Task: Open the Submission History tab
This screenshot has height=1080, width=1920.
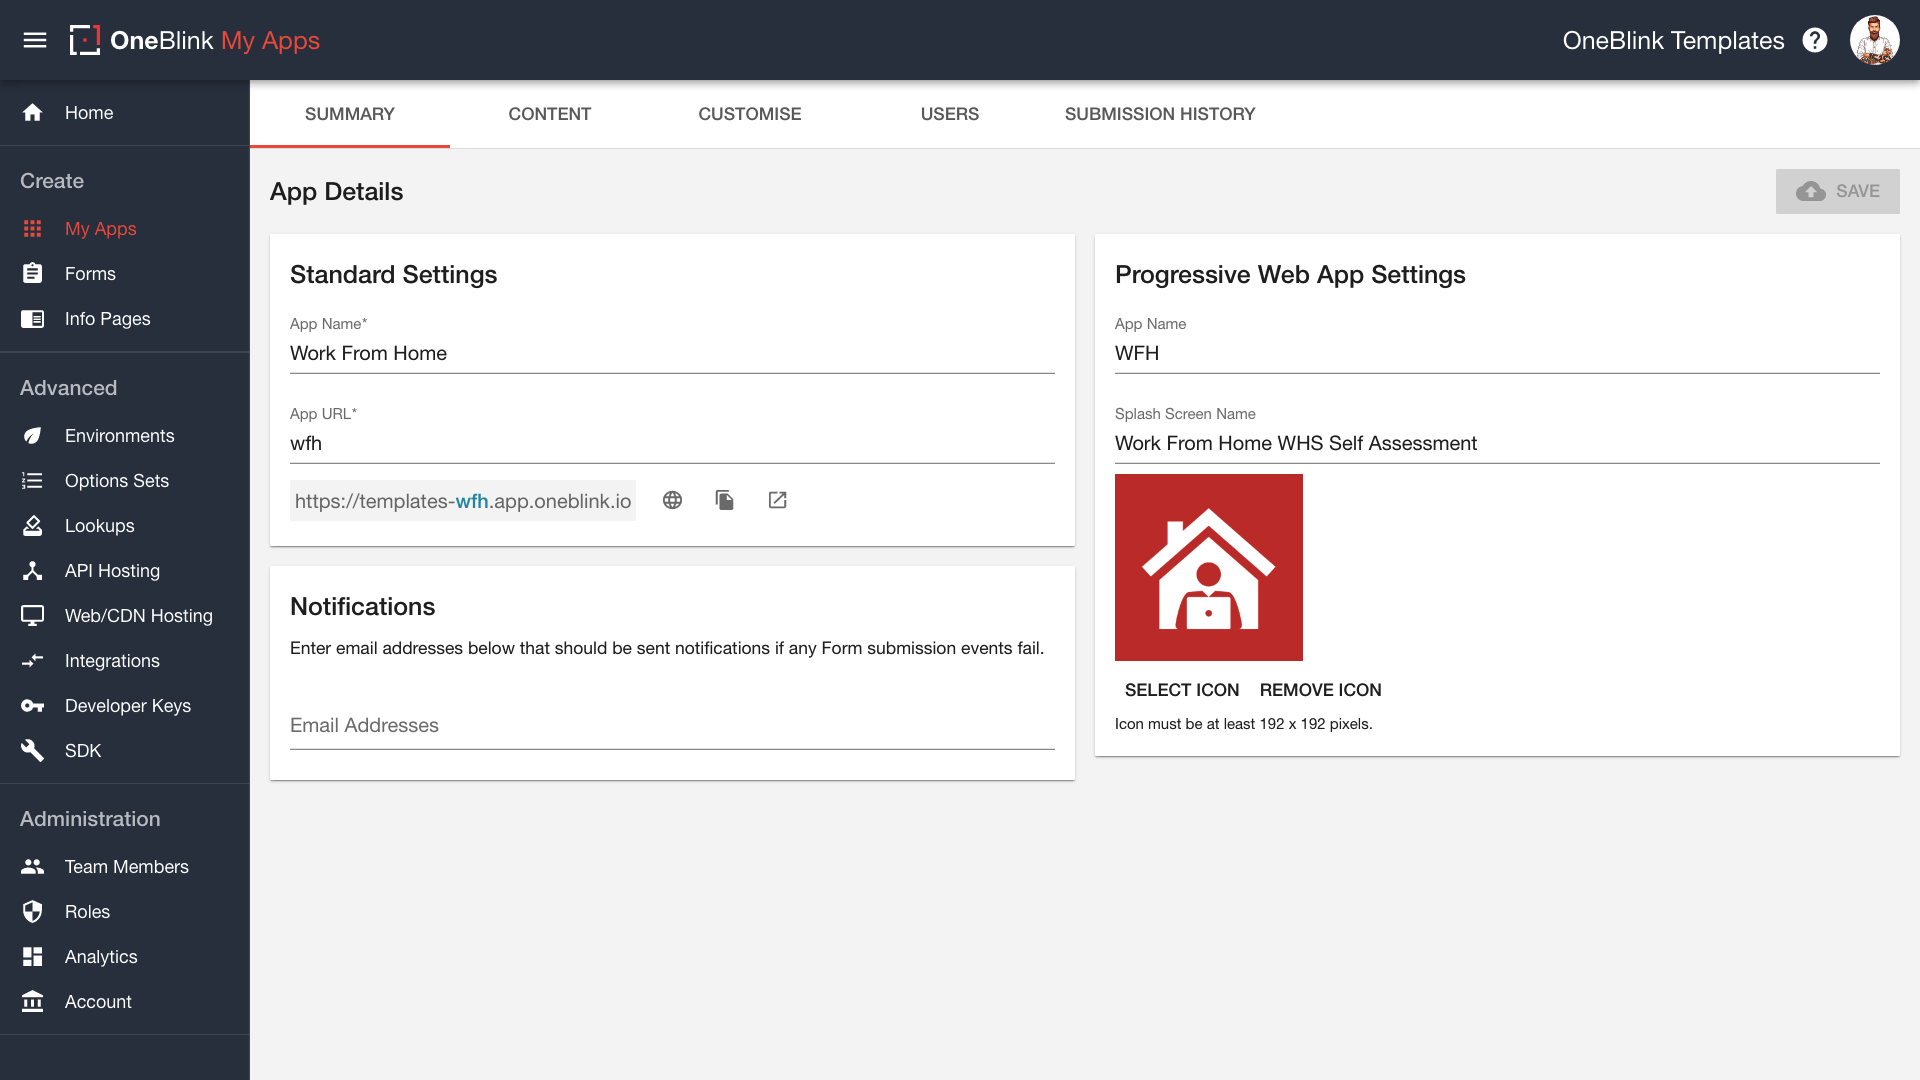Action: click(x=1159, y=114)
